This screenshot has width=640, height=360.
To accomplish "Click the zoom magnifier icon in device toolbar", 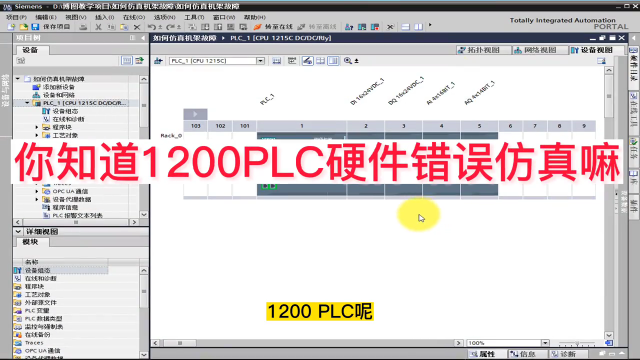I will [x=348, y=61].
